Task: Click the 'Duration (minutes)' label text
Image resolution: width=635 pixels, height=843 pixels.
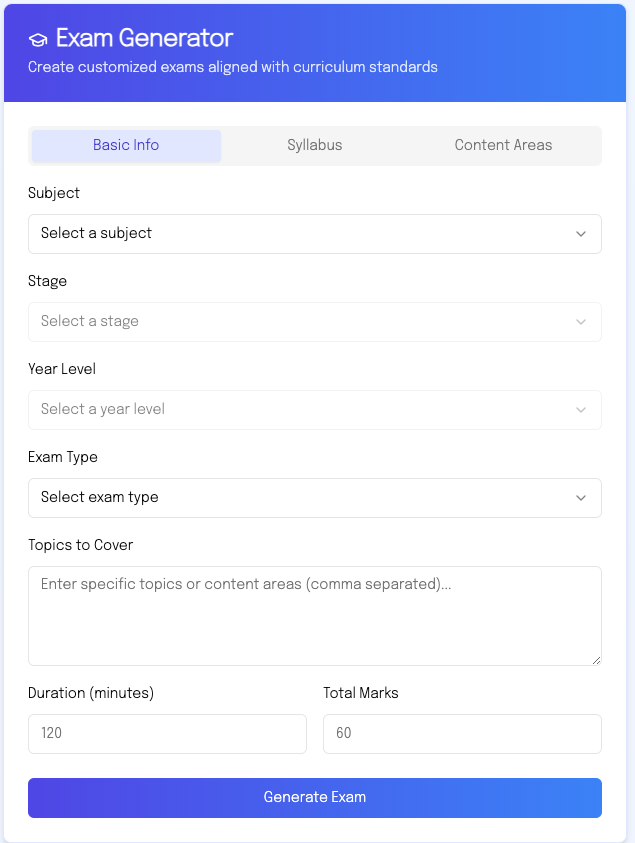Action: click(91, 693)
